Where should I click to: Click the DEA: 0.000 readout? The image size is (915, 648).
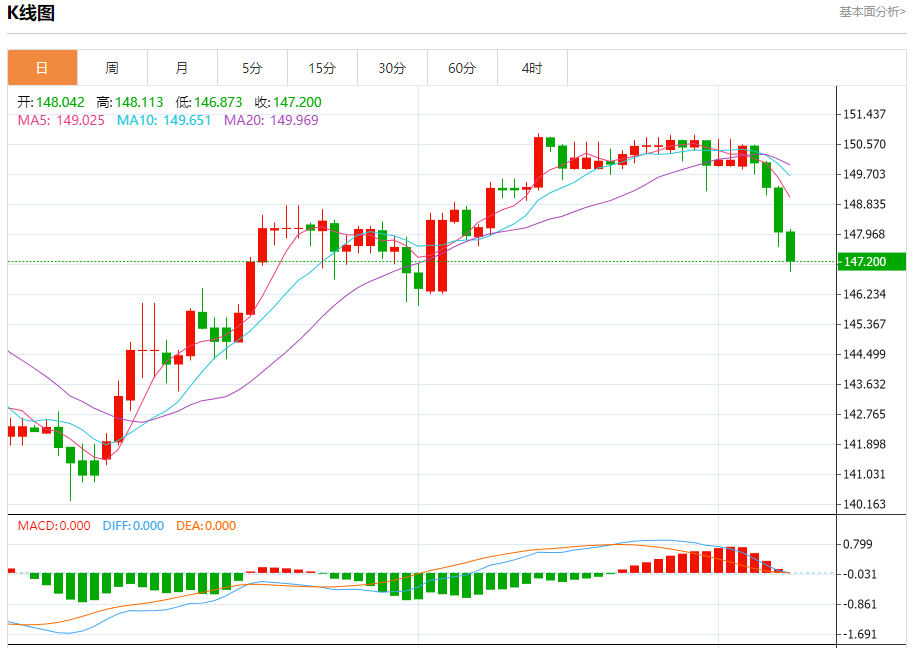[x=206, y=526]
